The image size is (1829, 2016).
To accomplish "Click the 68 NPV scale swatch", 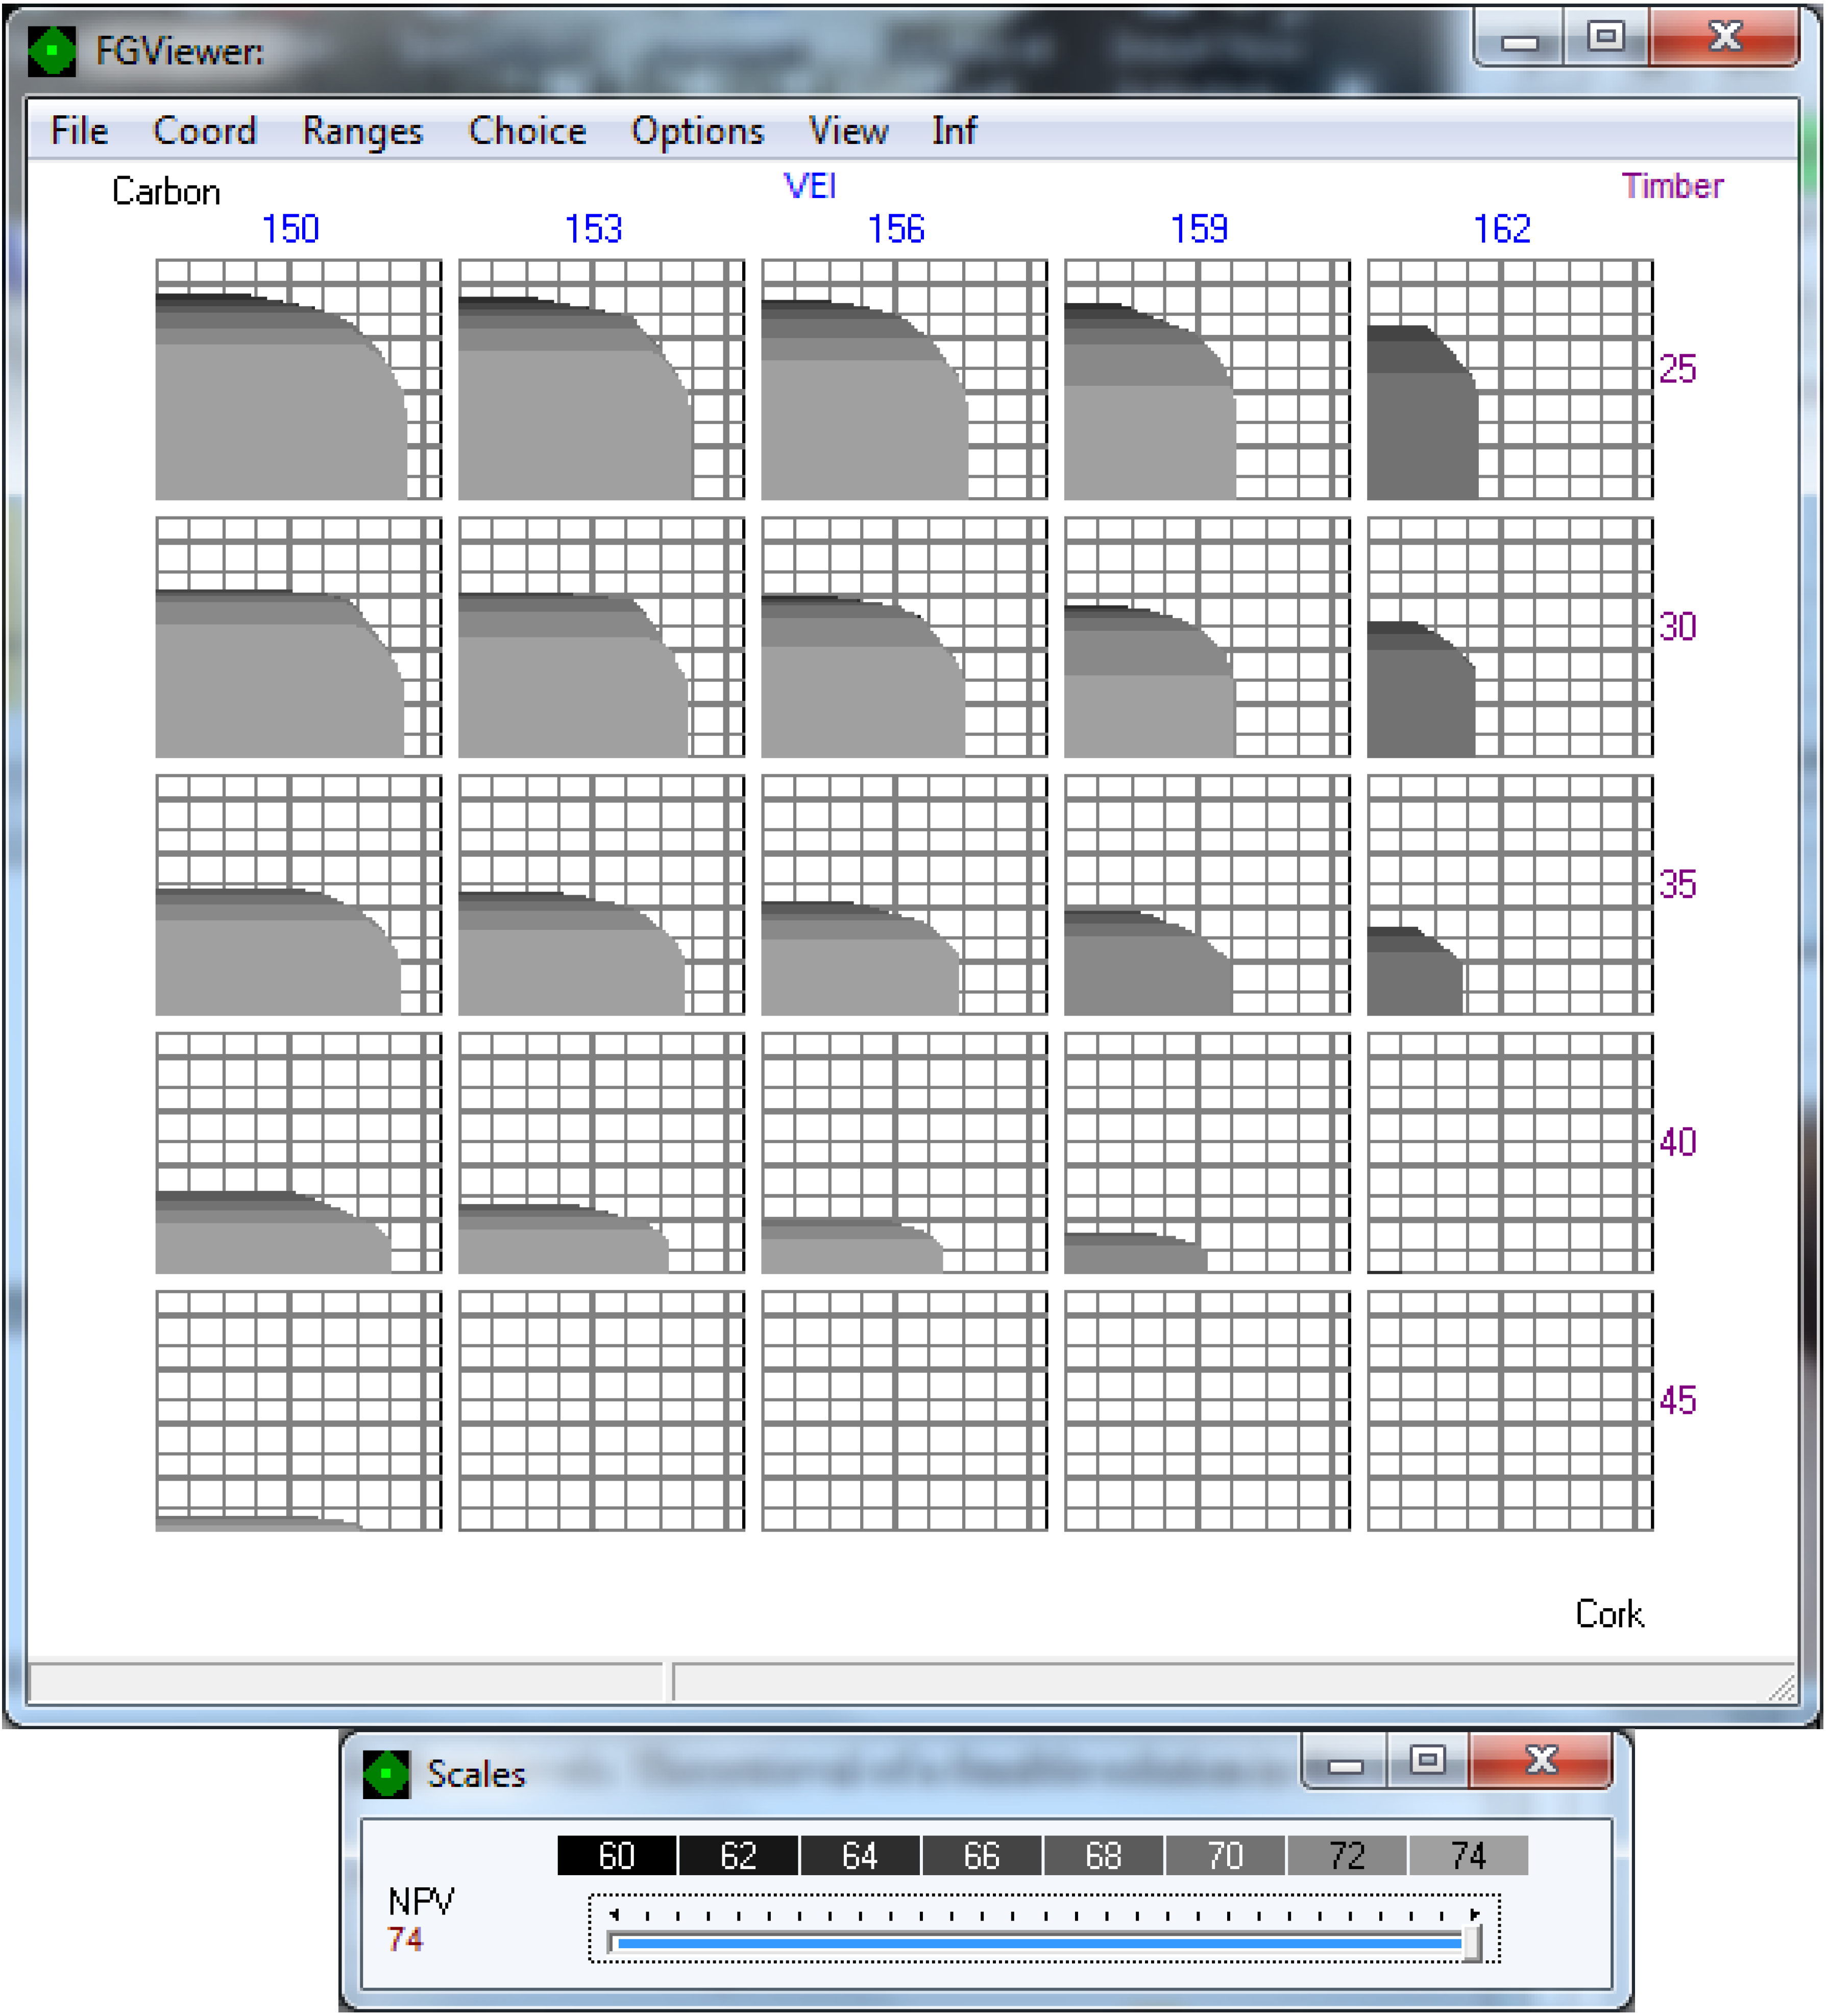I will (1103, 1856).
